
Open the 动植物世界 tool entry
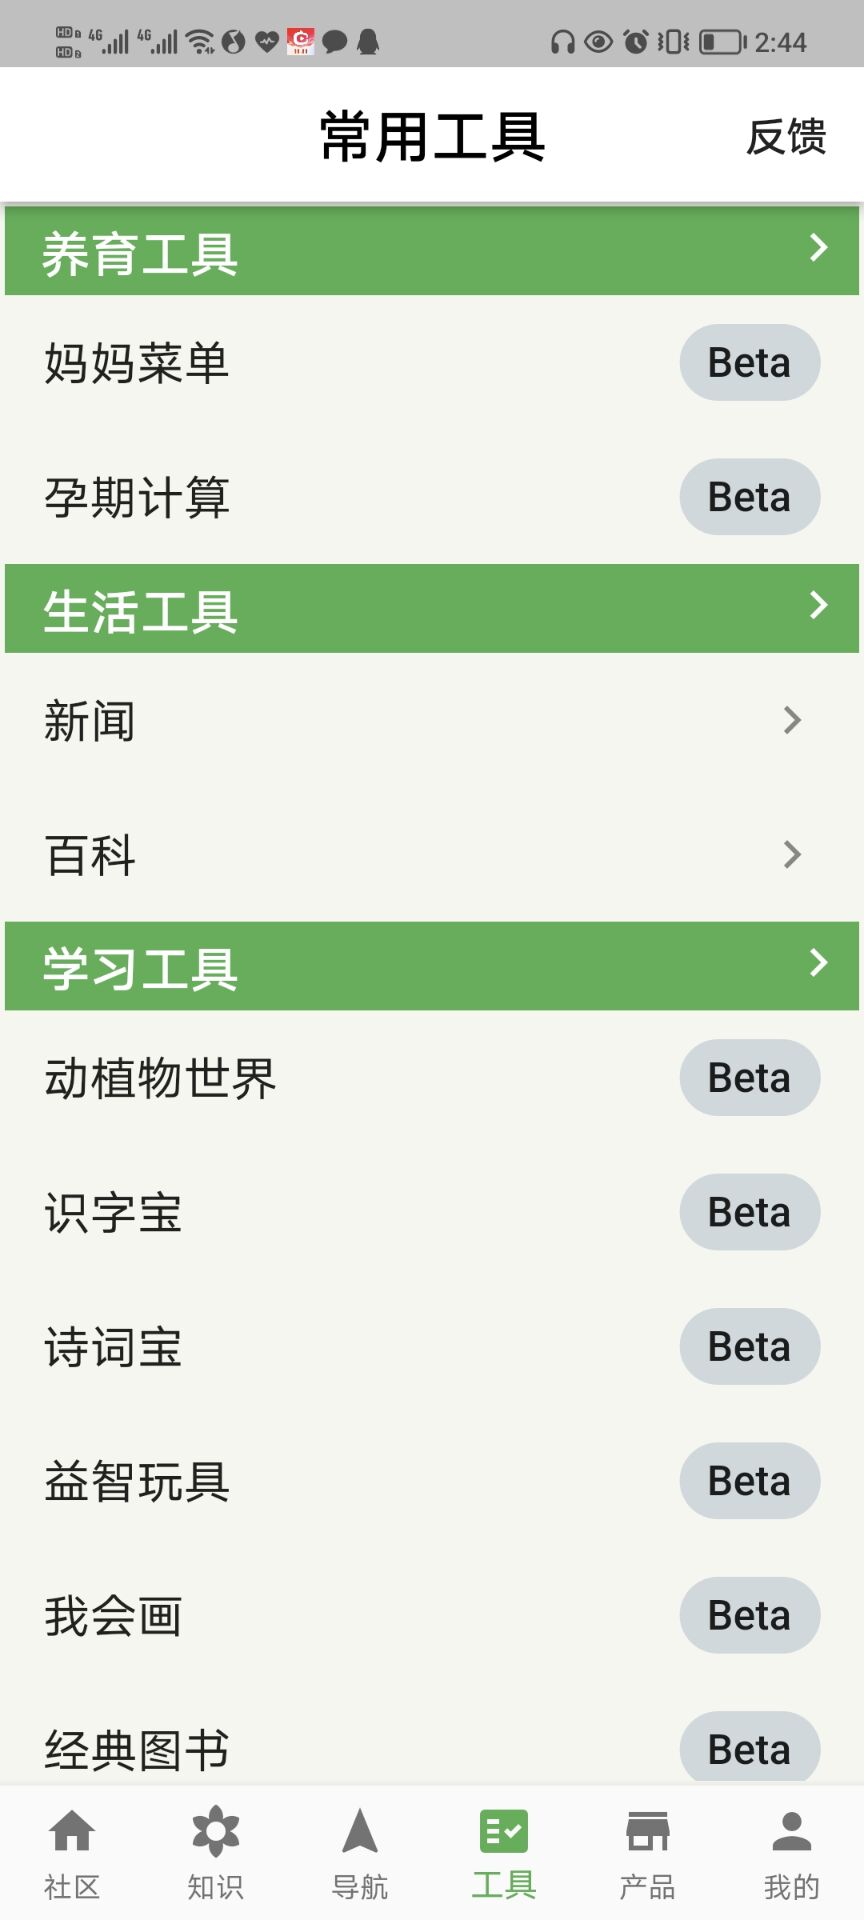160,1078
